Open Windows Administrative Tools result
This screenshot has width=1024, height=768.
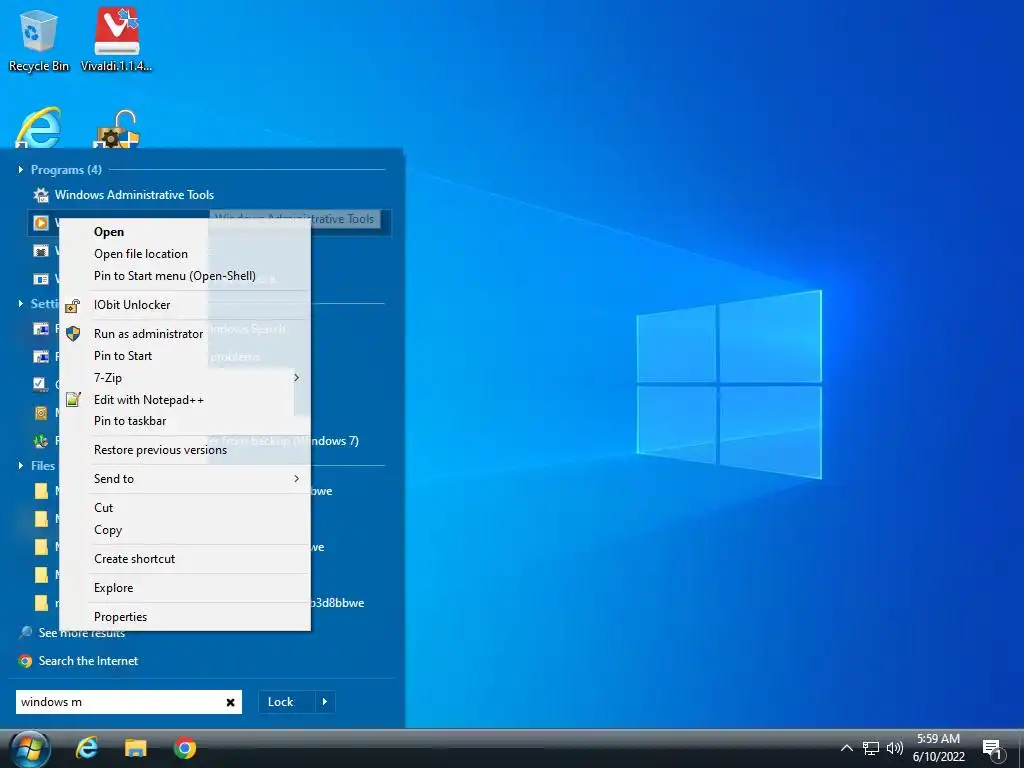pyautogui.click(x=135, y=195)
